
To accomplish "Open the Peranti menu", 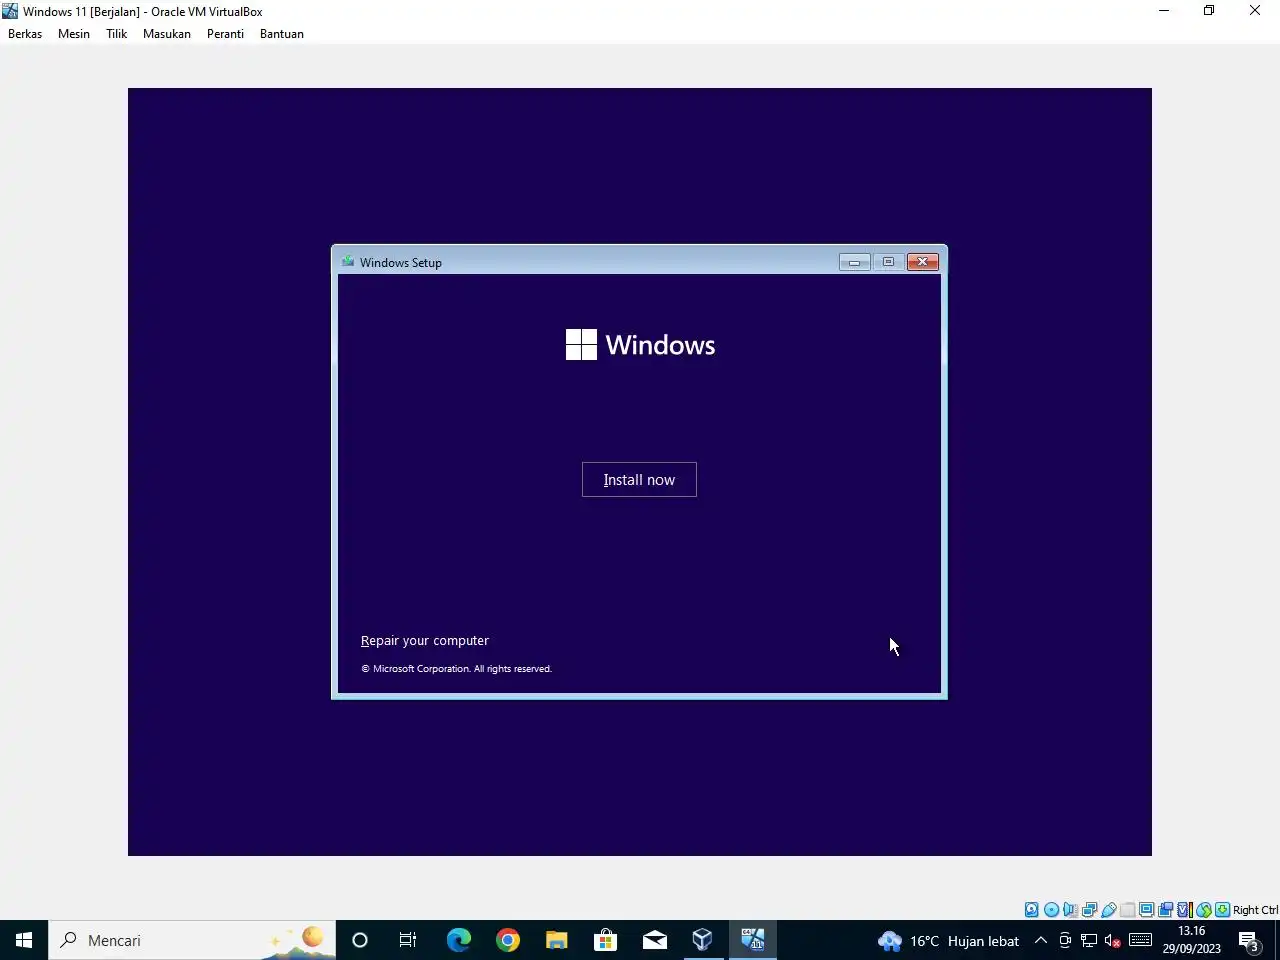I will tap(225, 34).
